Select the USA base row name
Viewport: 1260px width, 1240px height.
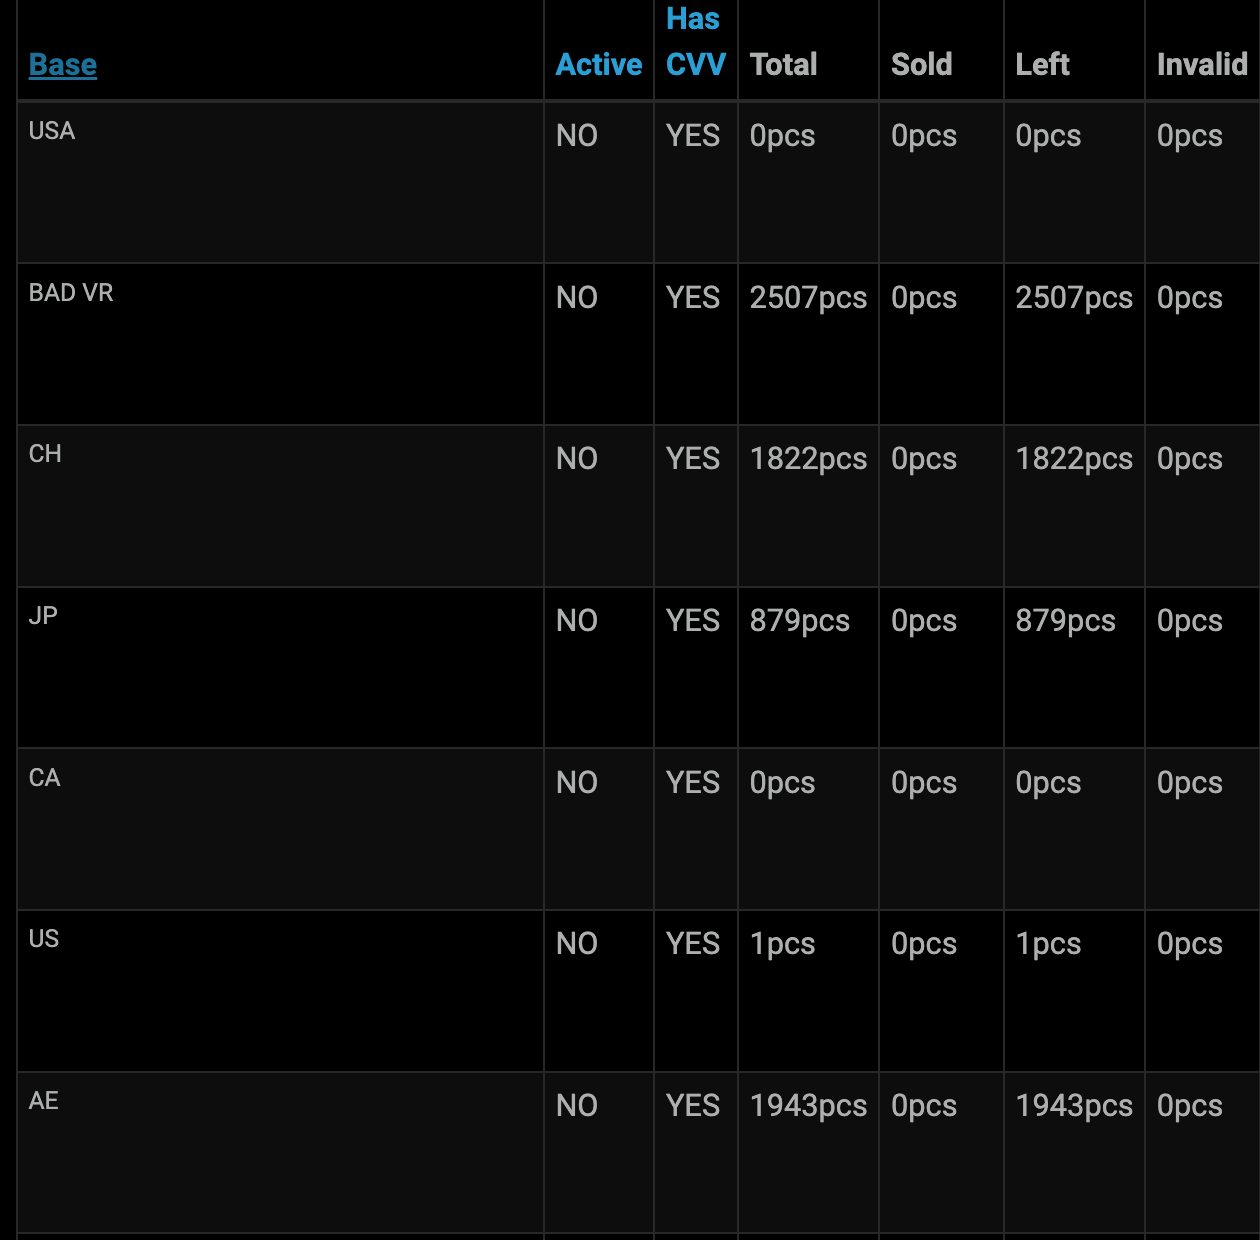52,131
